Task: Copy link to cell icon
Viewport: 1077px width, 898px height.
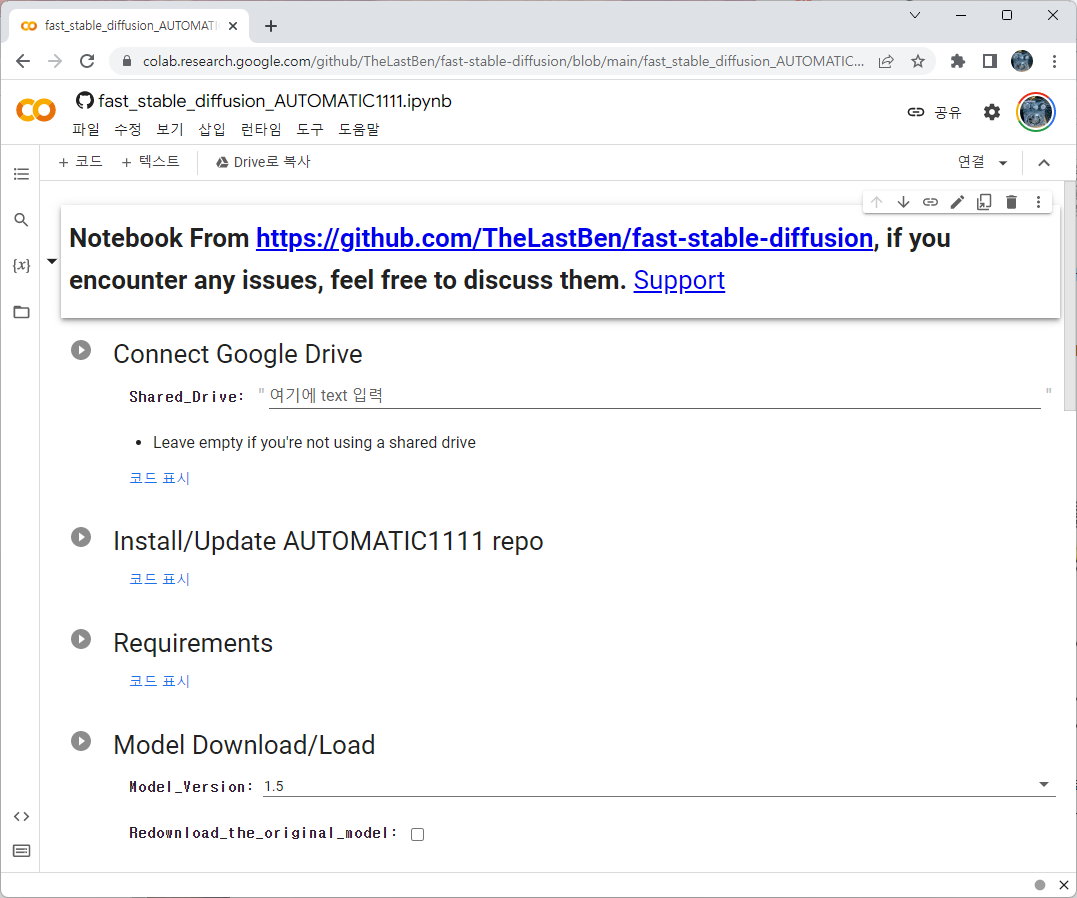Action: click(x=930, y=202)
